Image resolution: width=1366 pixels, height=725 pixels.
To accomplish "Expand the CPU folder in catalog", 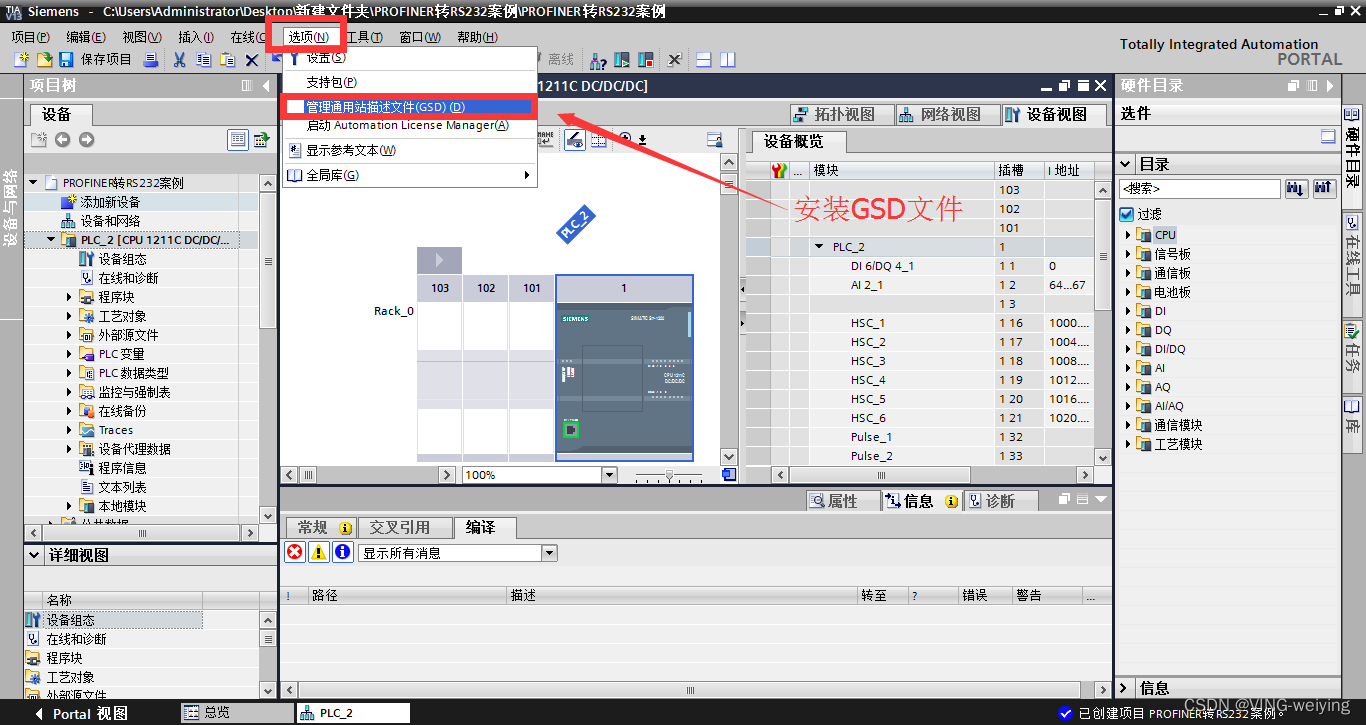I will click(1128, 235).
